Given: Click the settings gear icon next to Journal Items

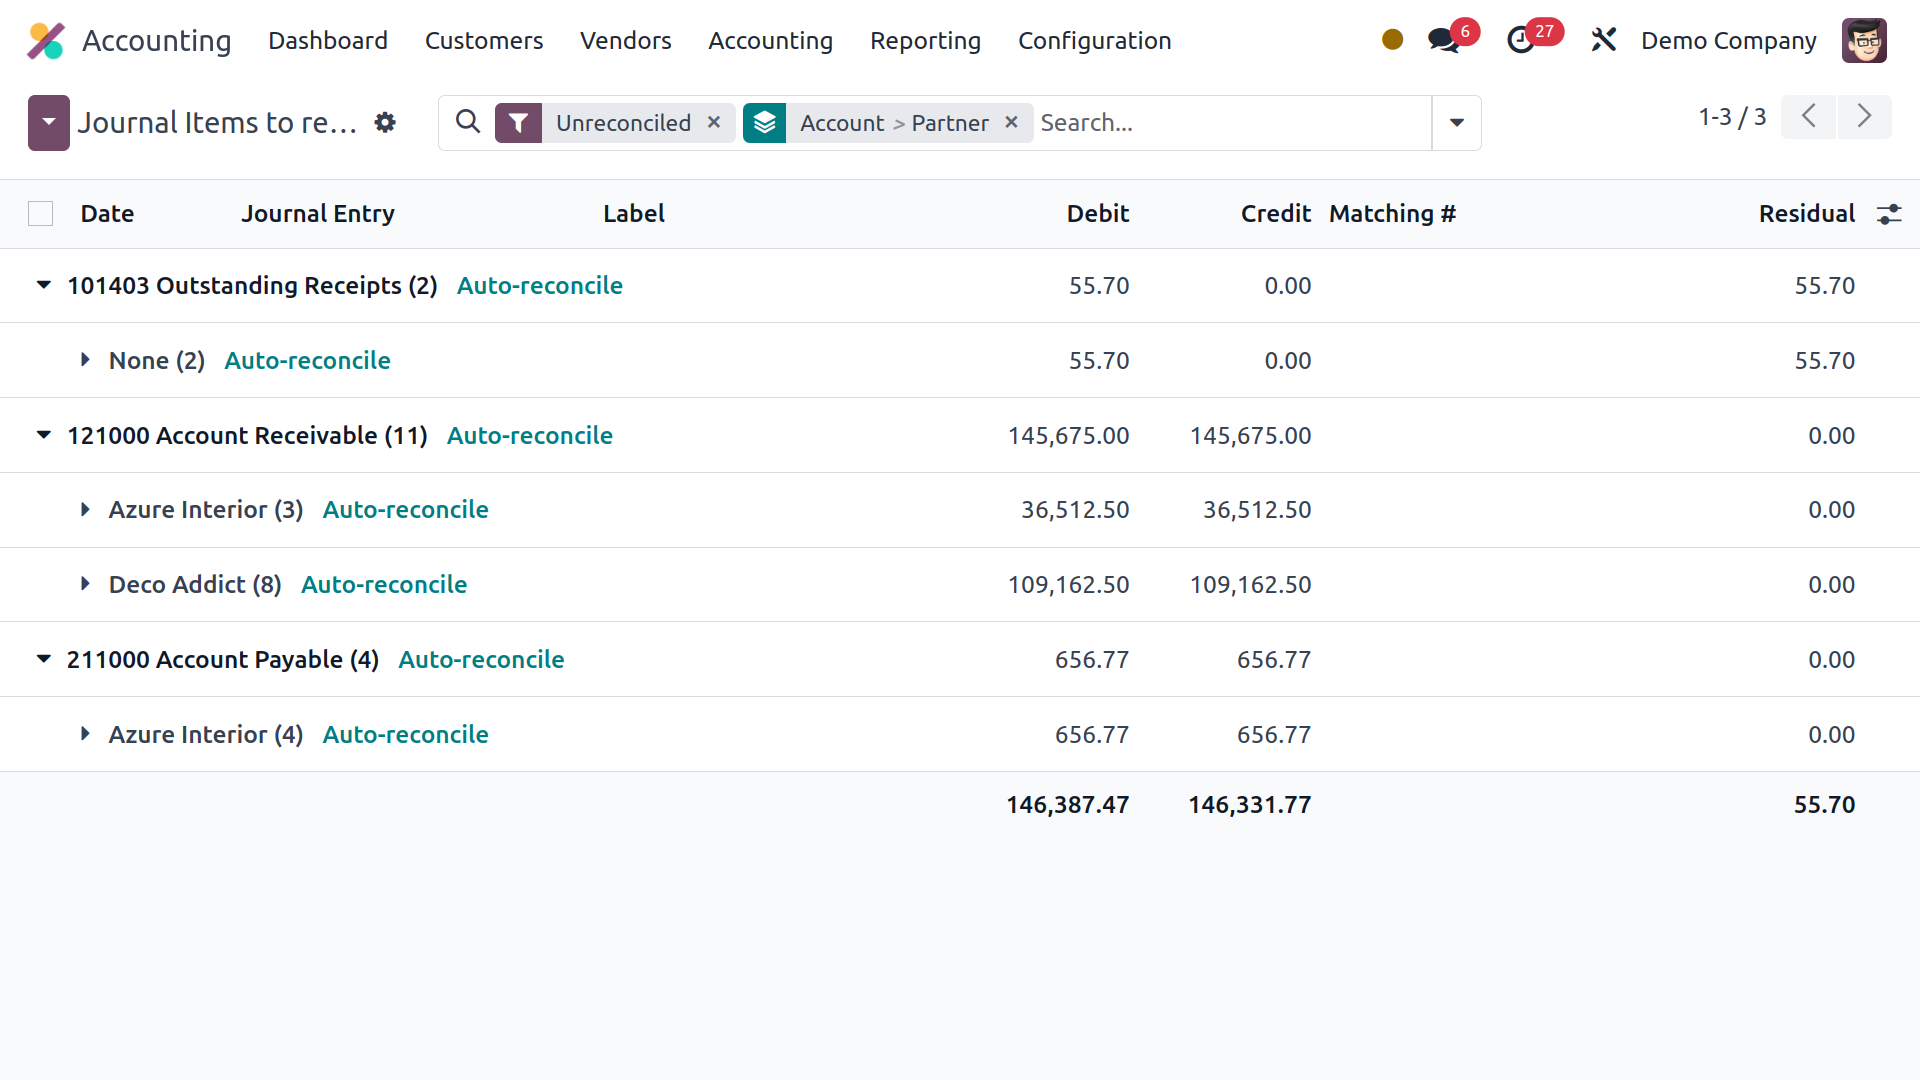Looking at the screenshot, I should click(x=384, y=123).
